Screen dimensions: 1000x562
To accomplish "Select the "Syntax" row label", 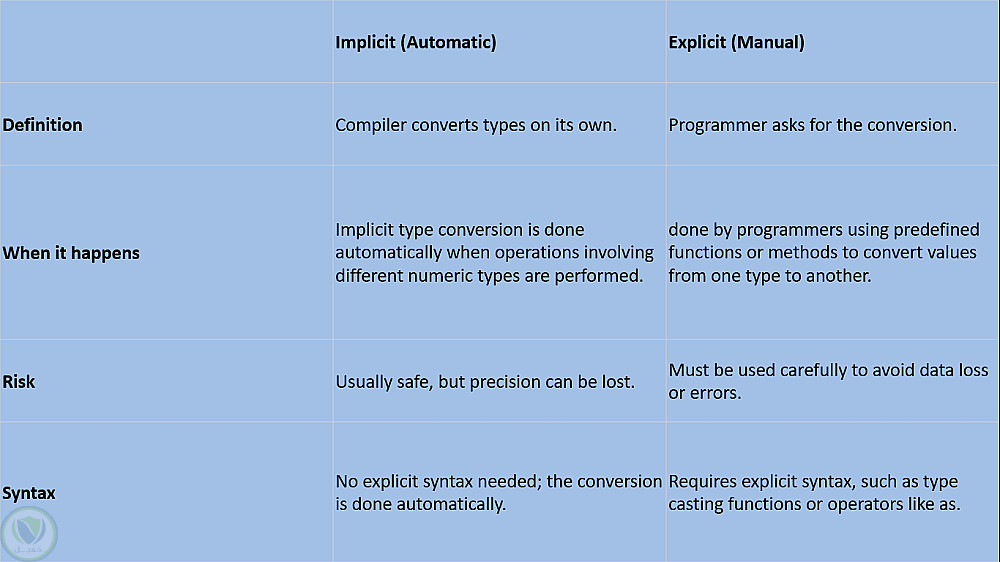I will [29, 493].
